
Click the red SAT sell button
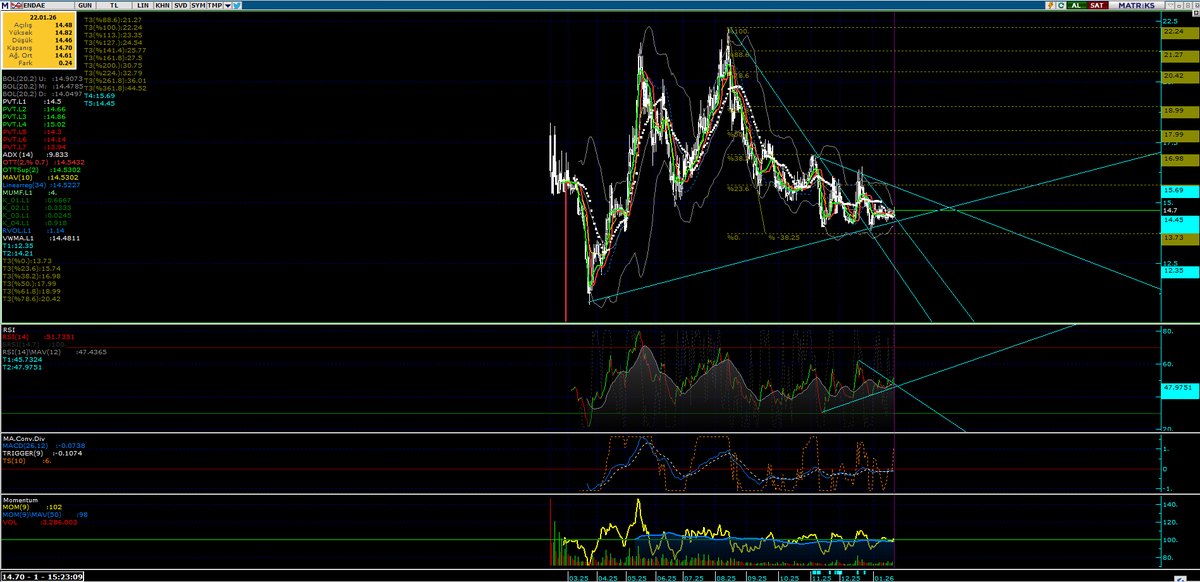pyautogui.click(x=1099, y=5)
